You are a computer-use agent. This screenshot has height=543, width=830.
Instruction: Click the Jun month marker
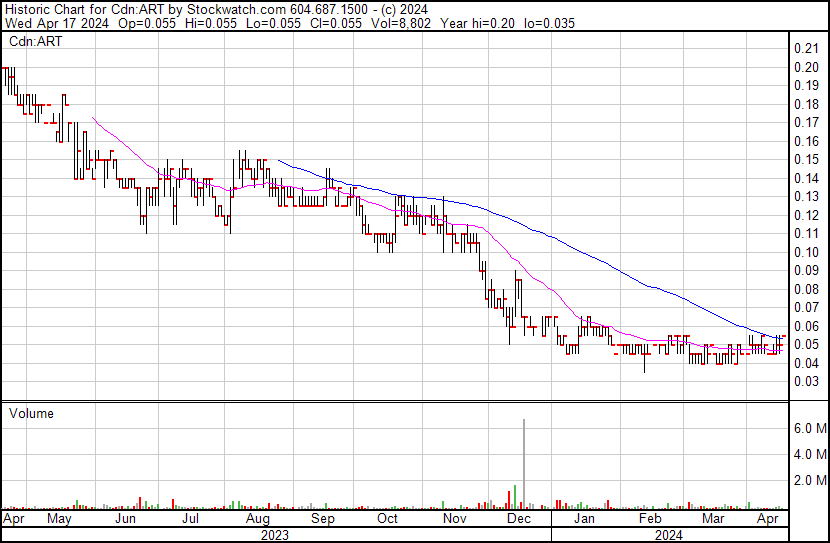125,519
